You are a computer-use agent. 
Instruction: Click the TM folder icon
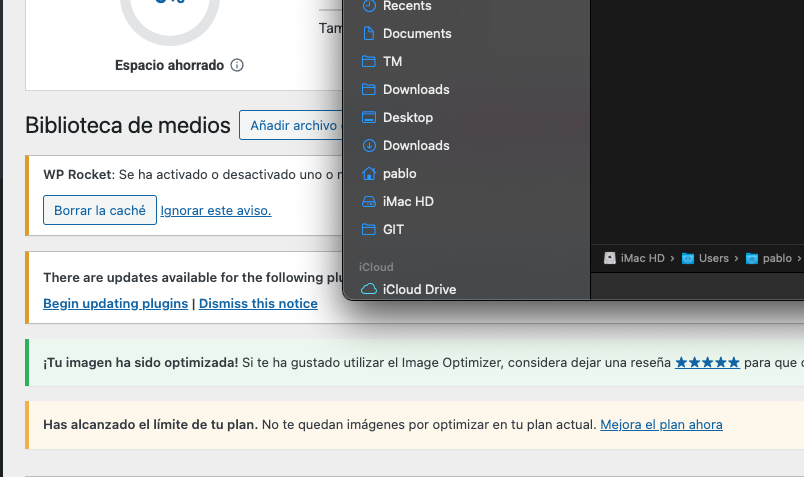(x=369, y=61)
